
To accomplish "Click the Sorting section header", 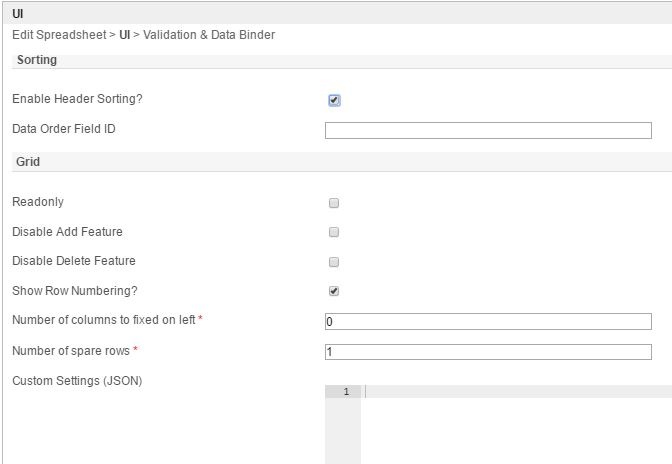I will click(37, 60).
